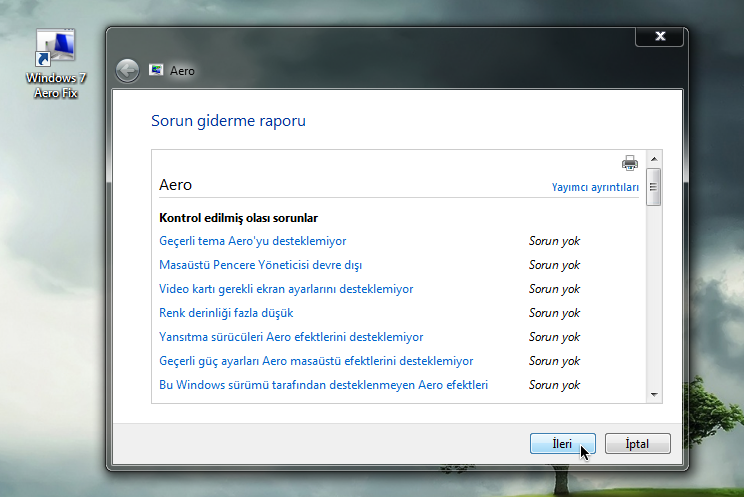Click the report scrollbar thumb
Viewport: 744px width, 497px height.
point(654,187)
